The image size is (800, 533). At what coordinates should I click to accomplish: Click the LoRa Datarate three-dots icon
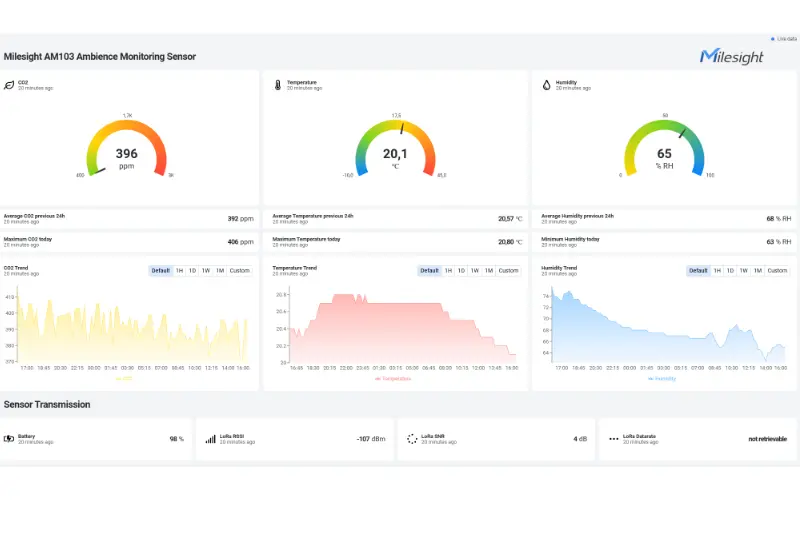point(614,439)
